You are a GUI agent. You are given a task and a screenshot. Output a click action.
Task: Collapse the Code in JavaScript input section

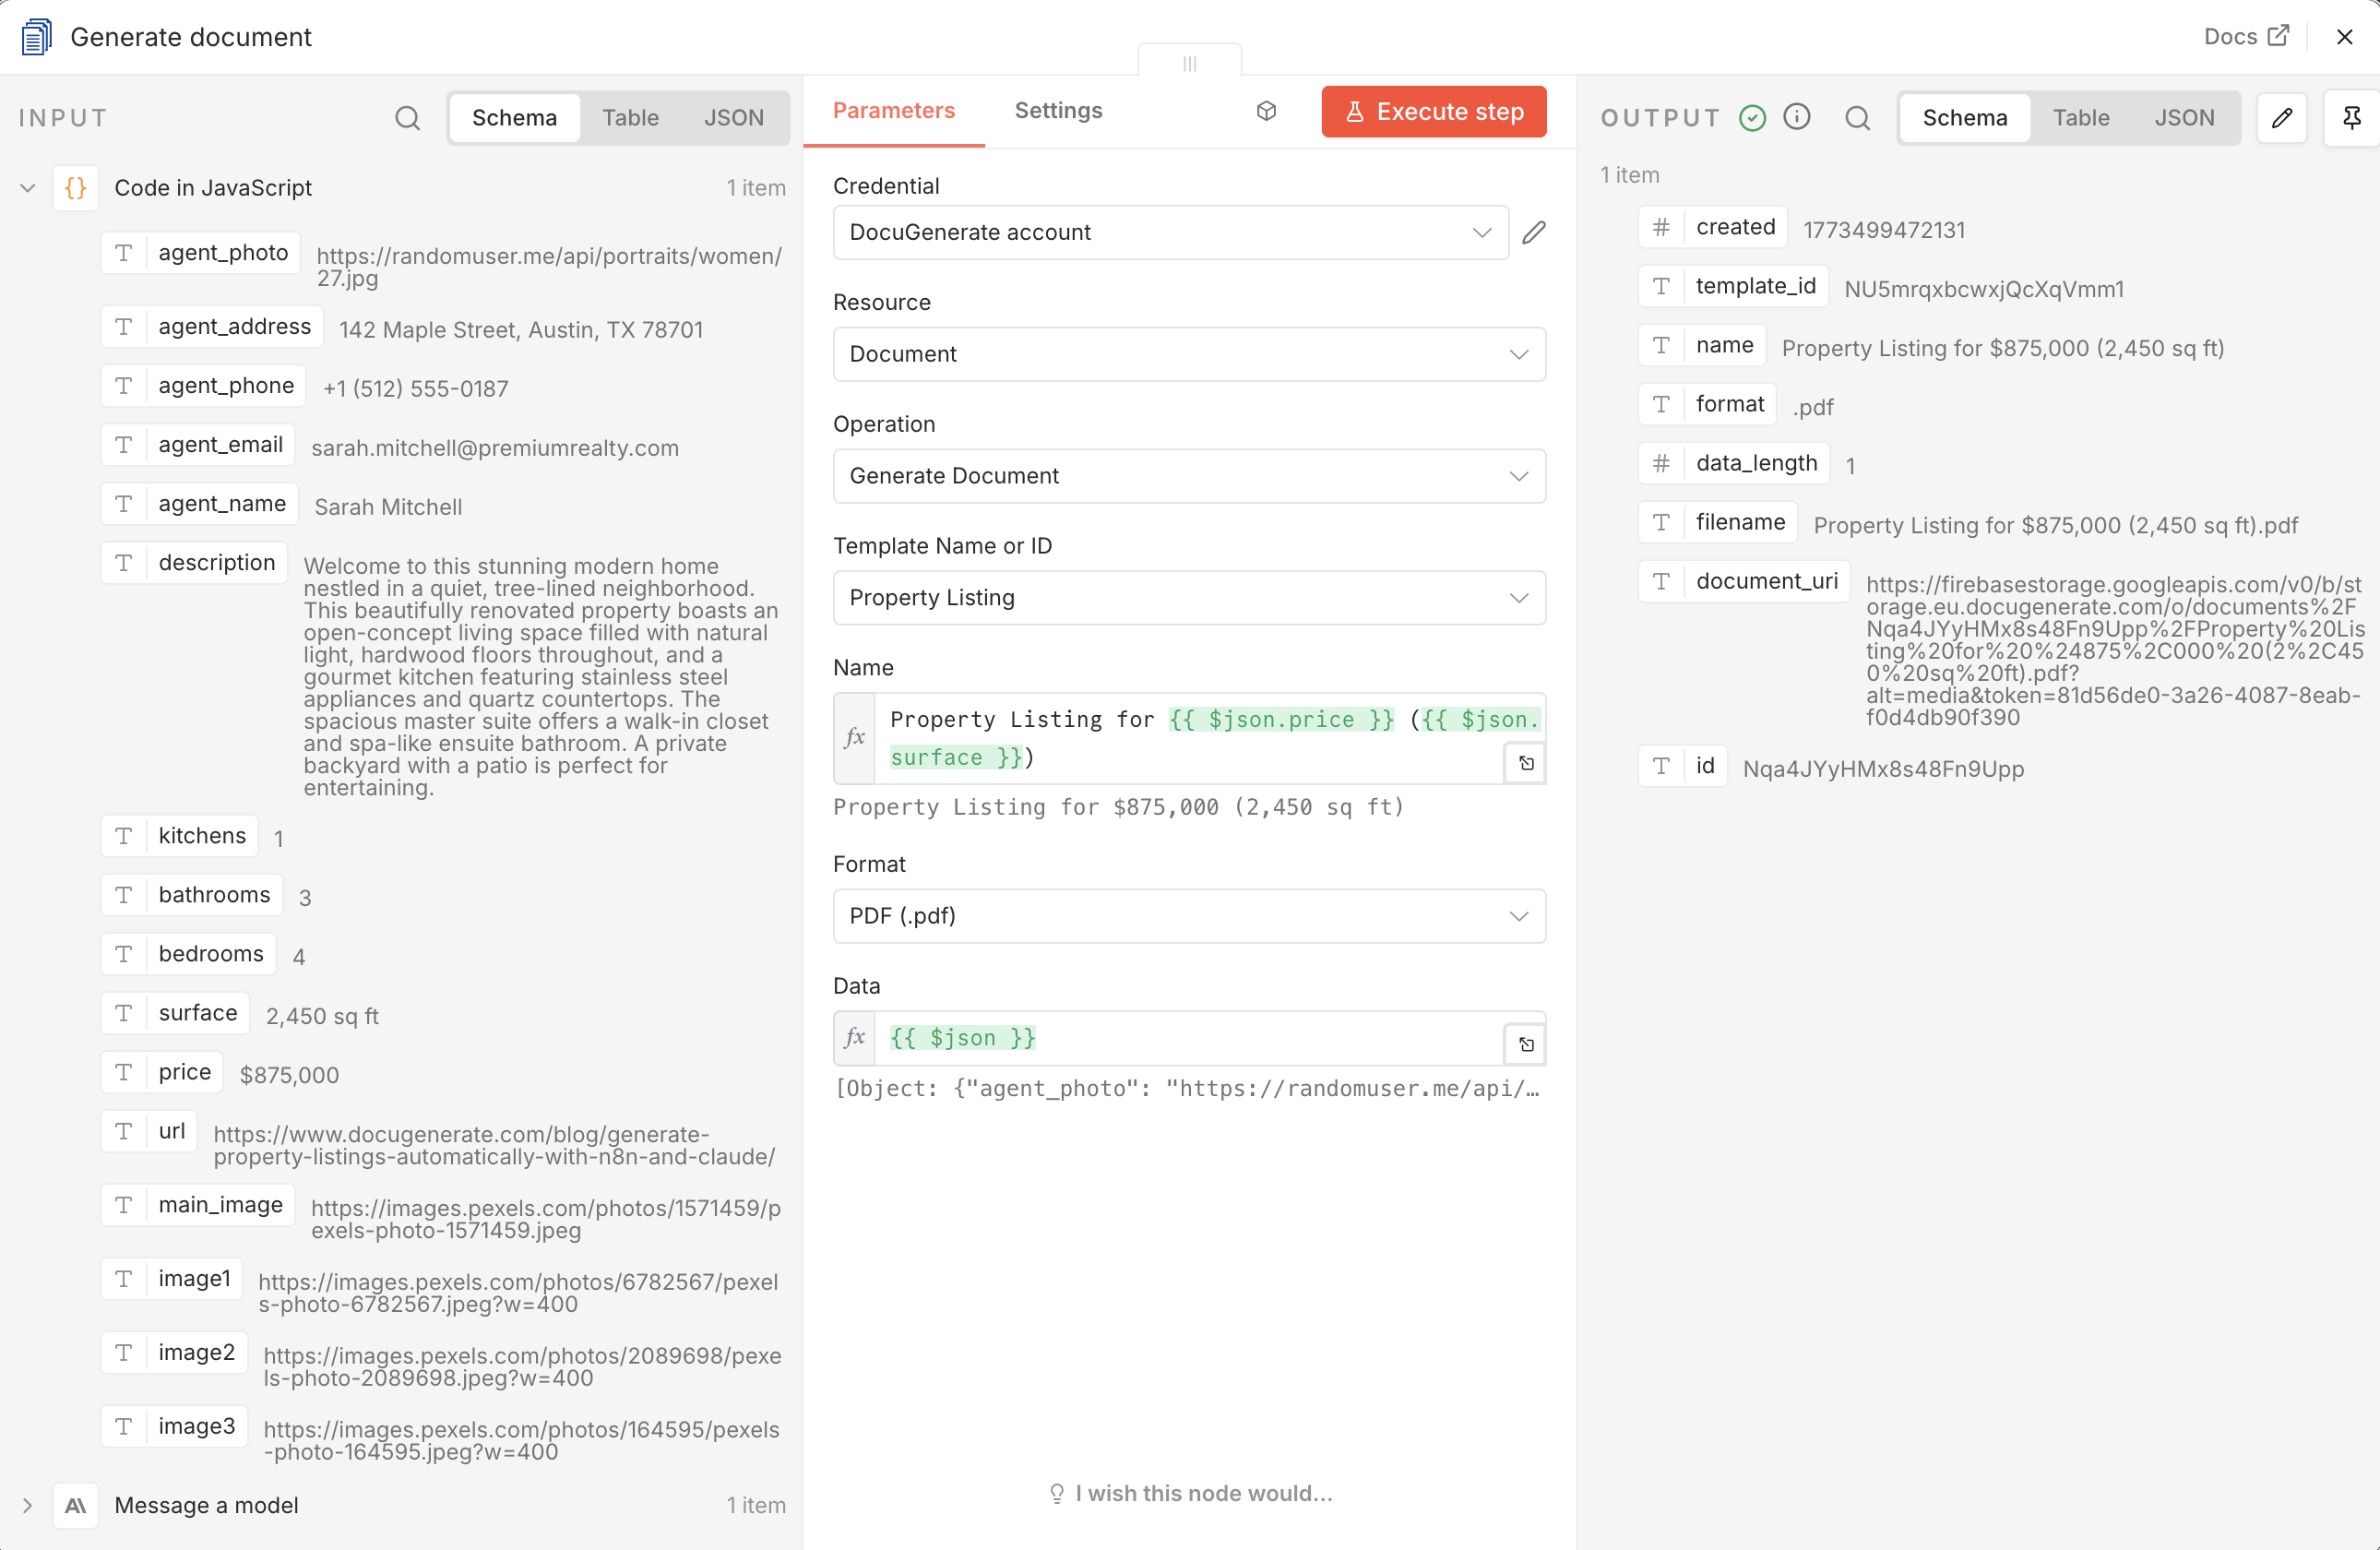[x=27, y=187]
